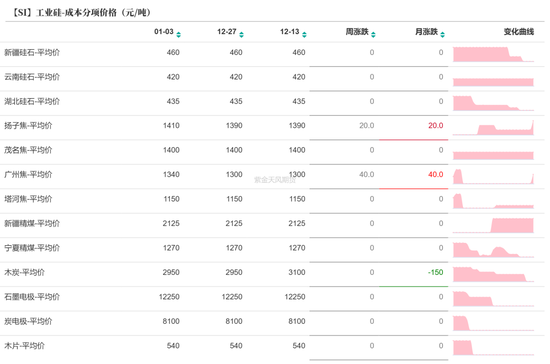550x364 pixels.
Task: Sort by the 01-03 column arrow icon
Action: click(x=179, y=34)
